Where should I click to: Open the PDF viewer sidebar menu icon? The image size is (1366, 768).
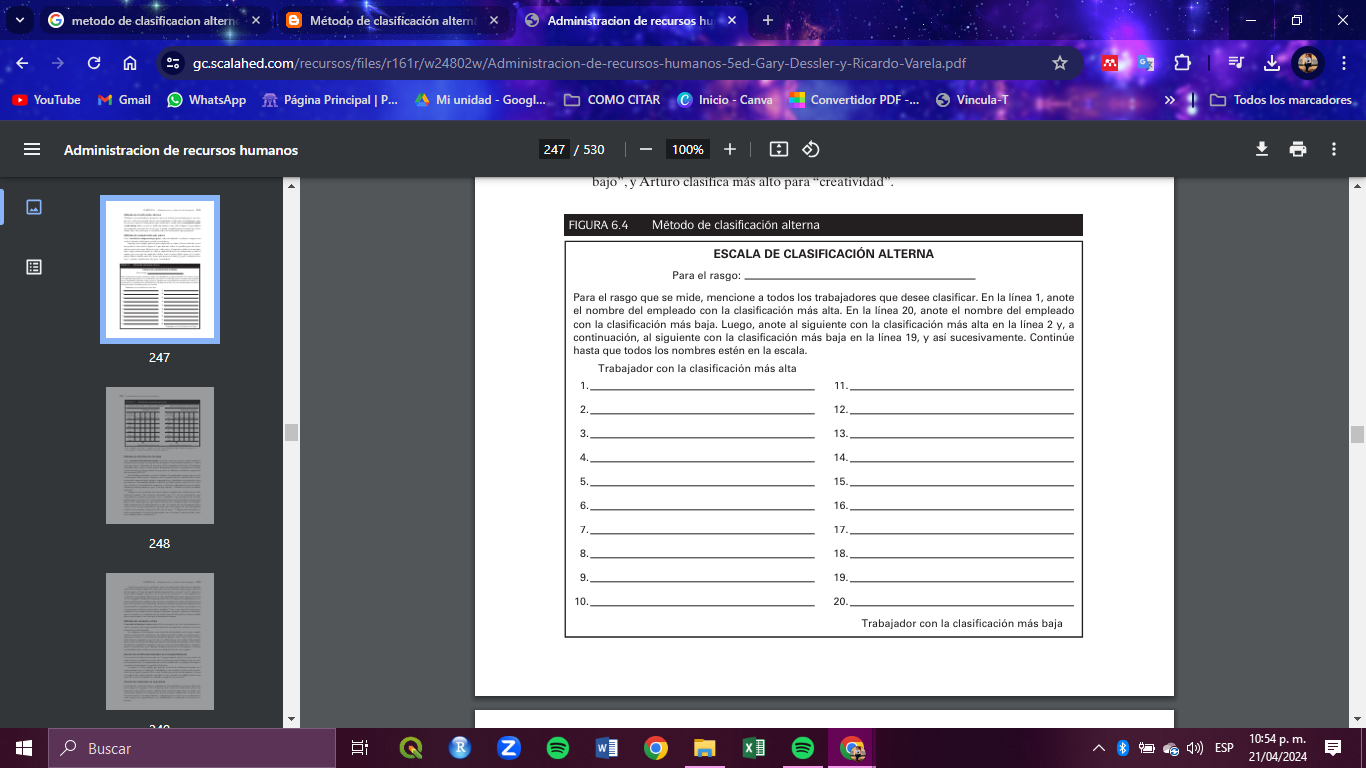[32, 149]
